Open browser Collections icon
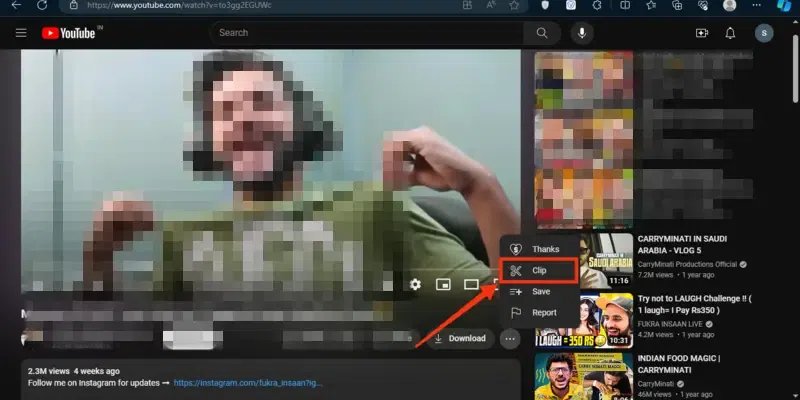800x400 pixels. pos(677,5)
